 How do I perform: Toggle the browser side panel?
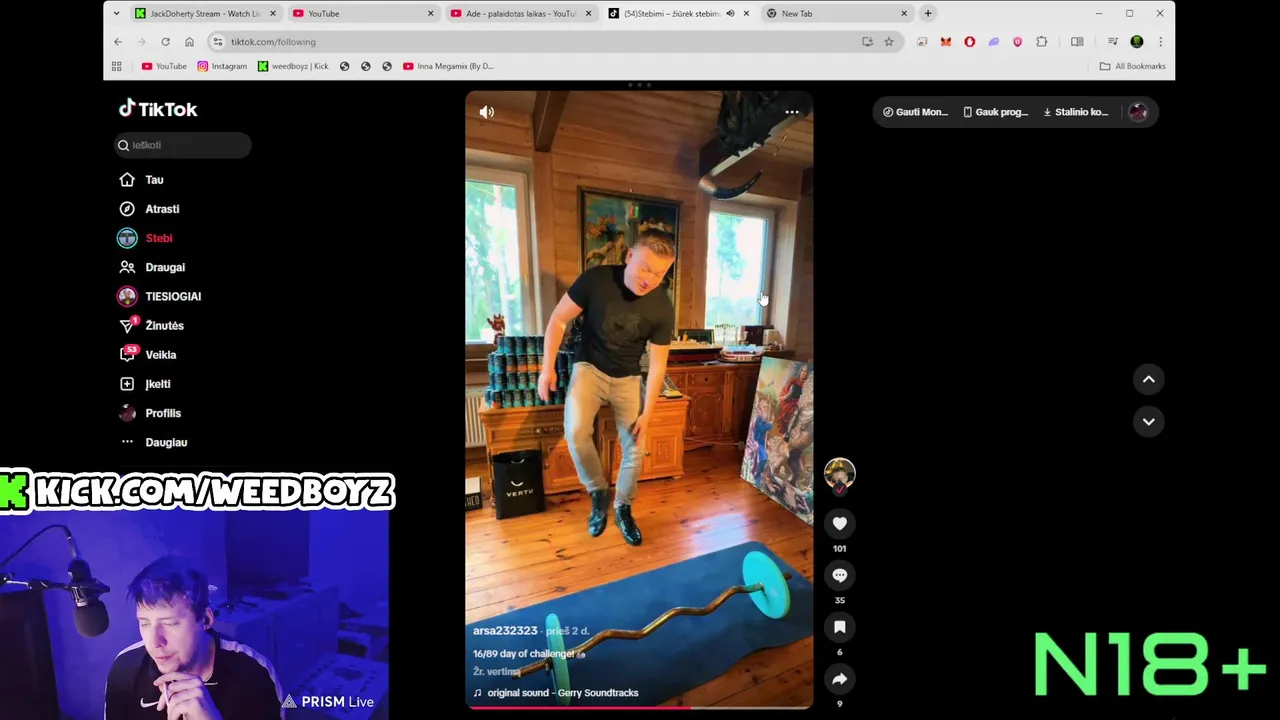pyautogui.click(x=1077, y=42)
